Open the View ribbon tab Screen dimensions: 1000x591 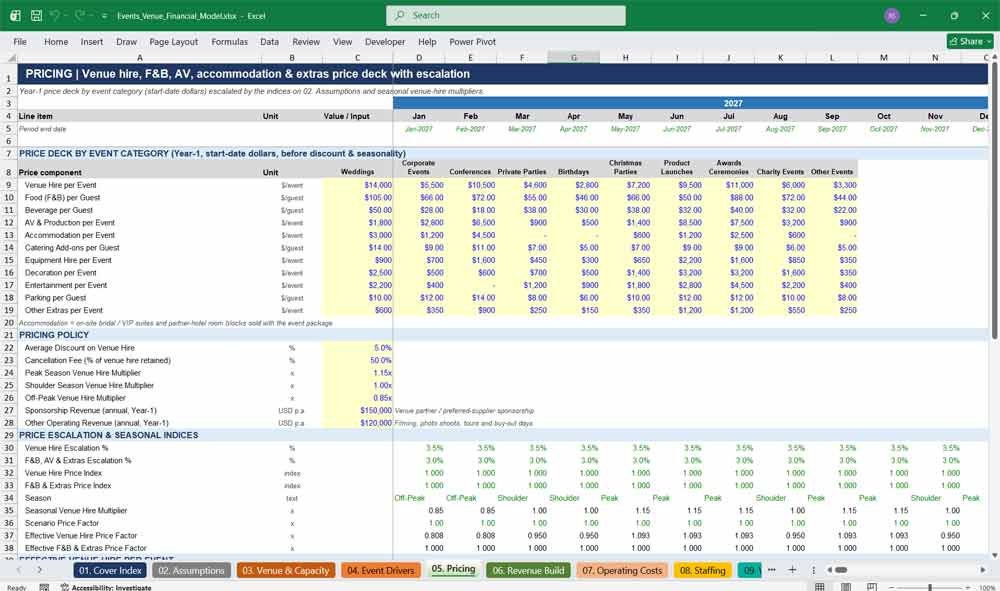pyautogui.click(x=342, y=41)
